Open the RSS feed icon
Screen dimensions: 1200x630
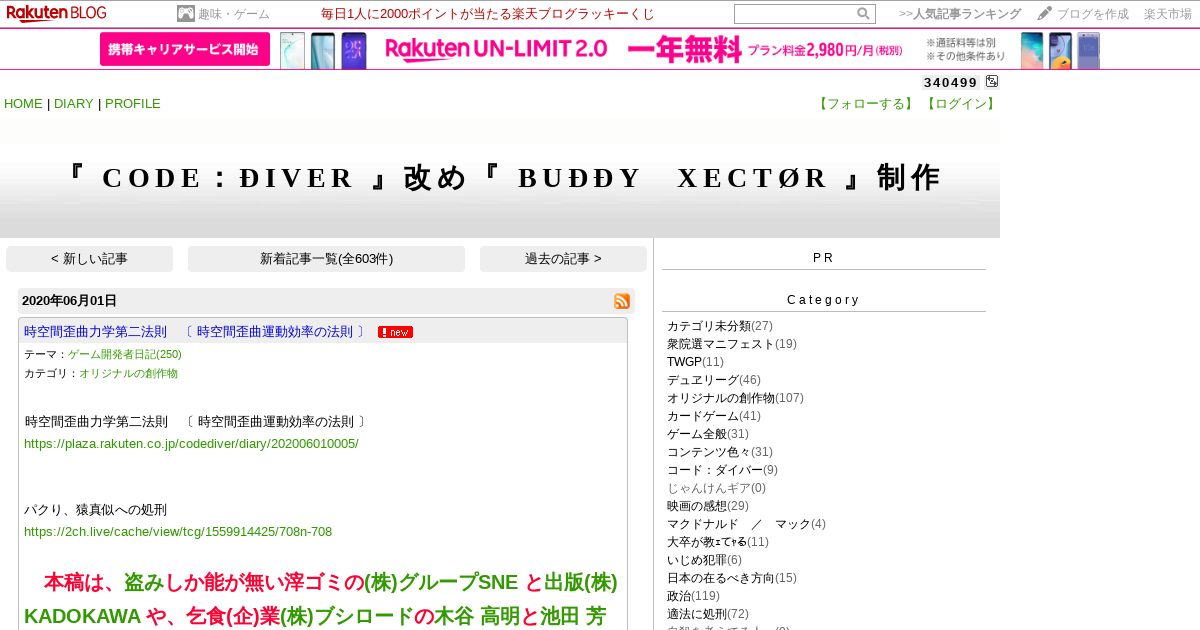click(x=622, y=301)
